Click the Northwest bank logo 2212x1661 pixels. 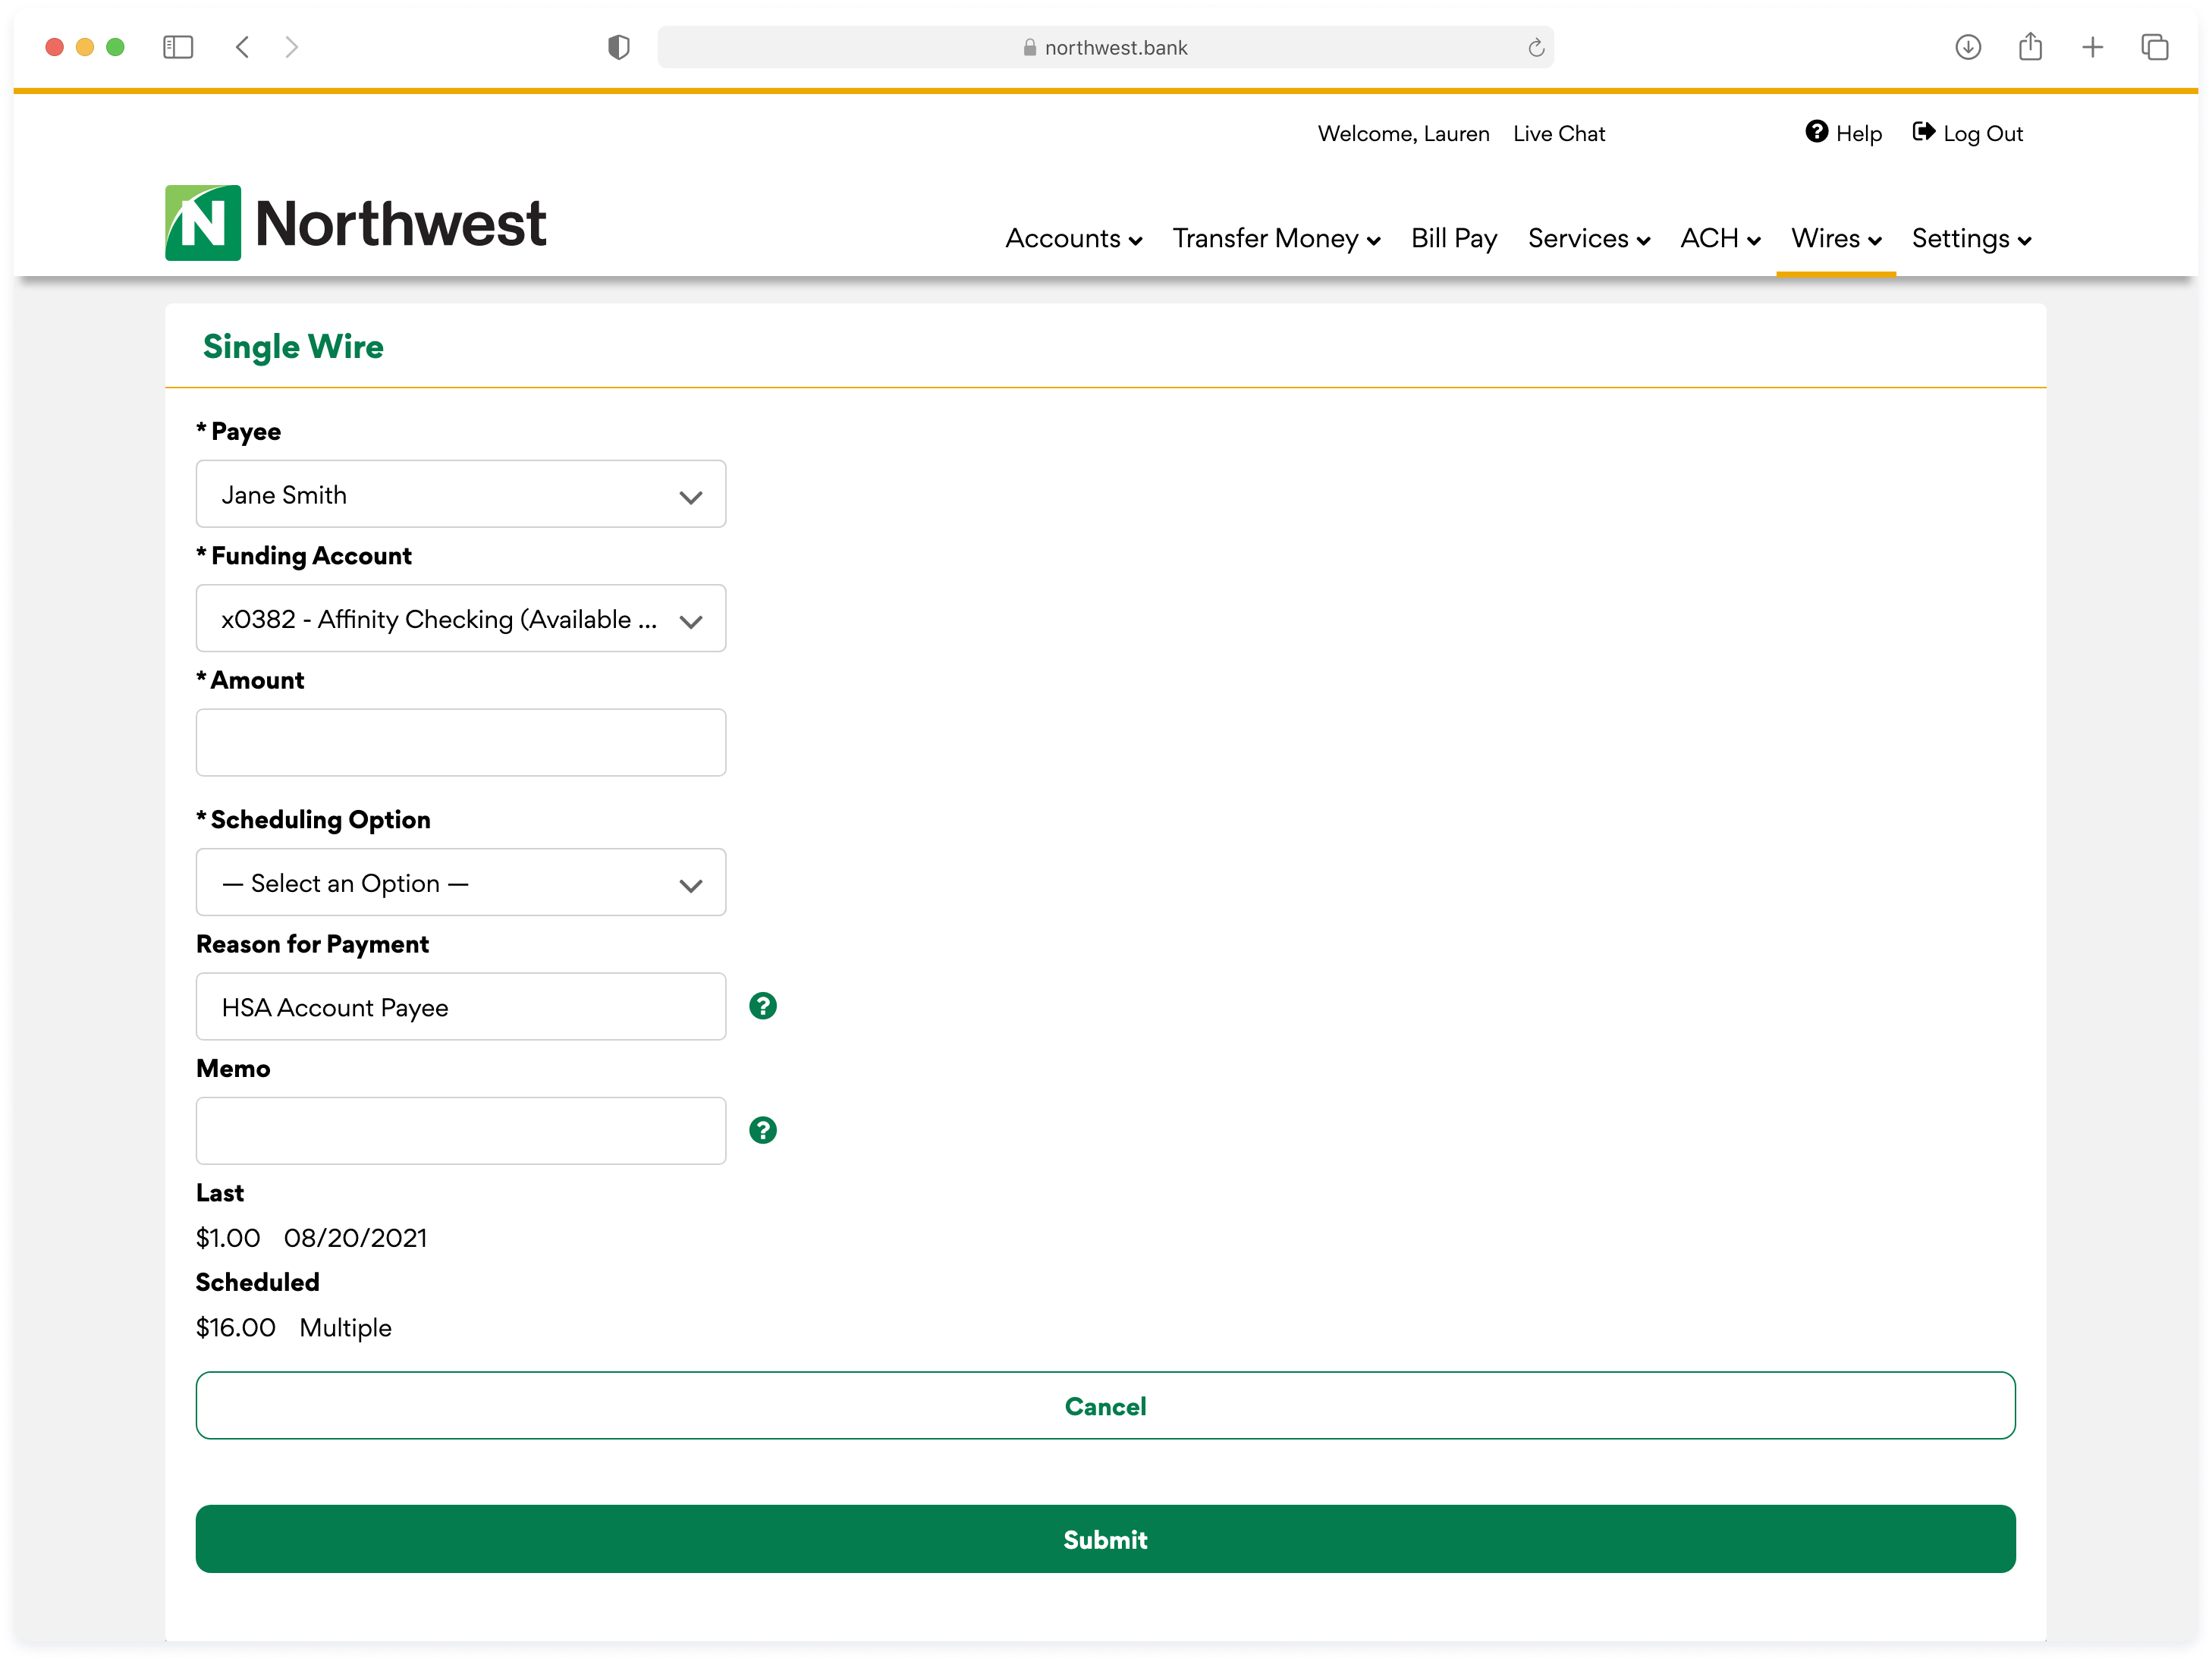tap(355, 222)
